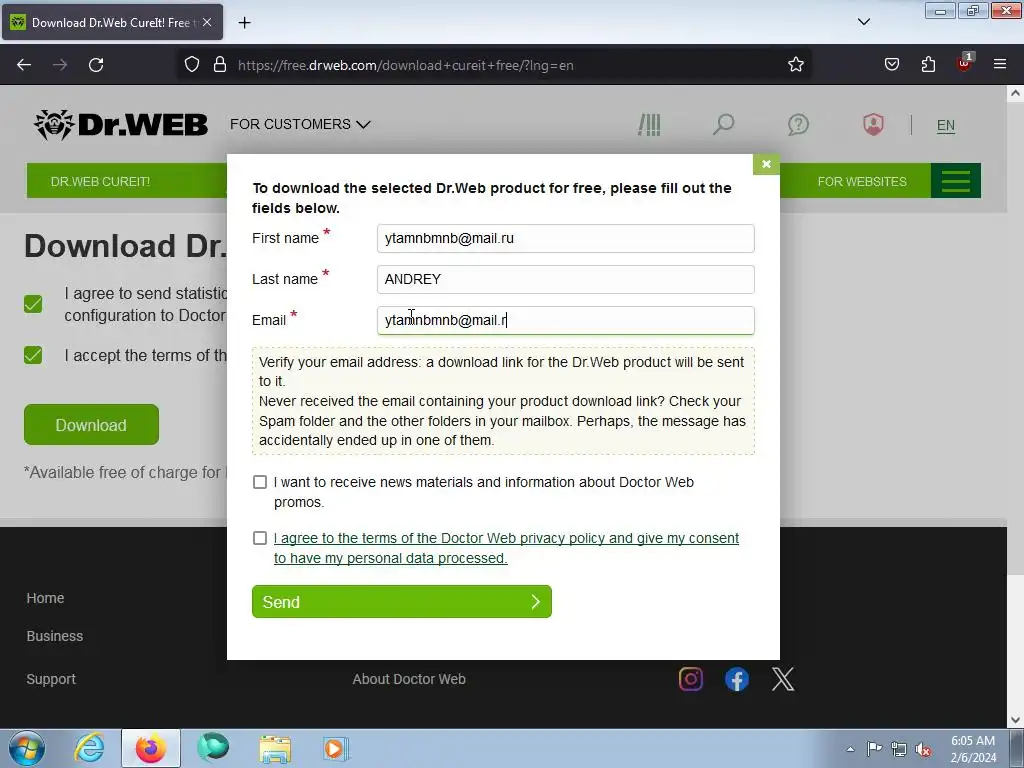Open the green hamburger menu

pyautogui.click(x=955, y=181)
